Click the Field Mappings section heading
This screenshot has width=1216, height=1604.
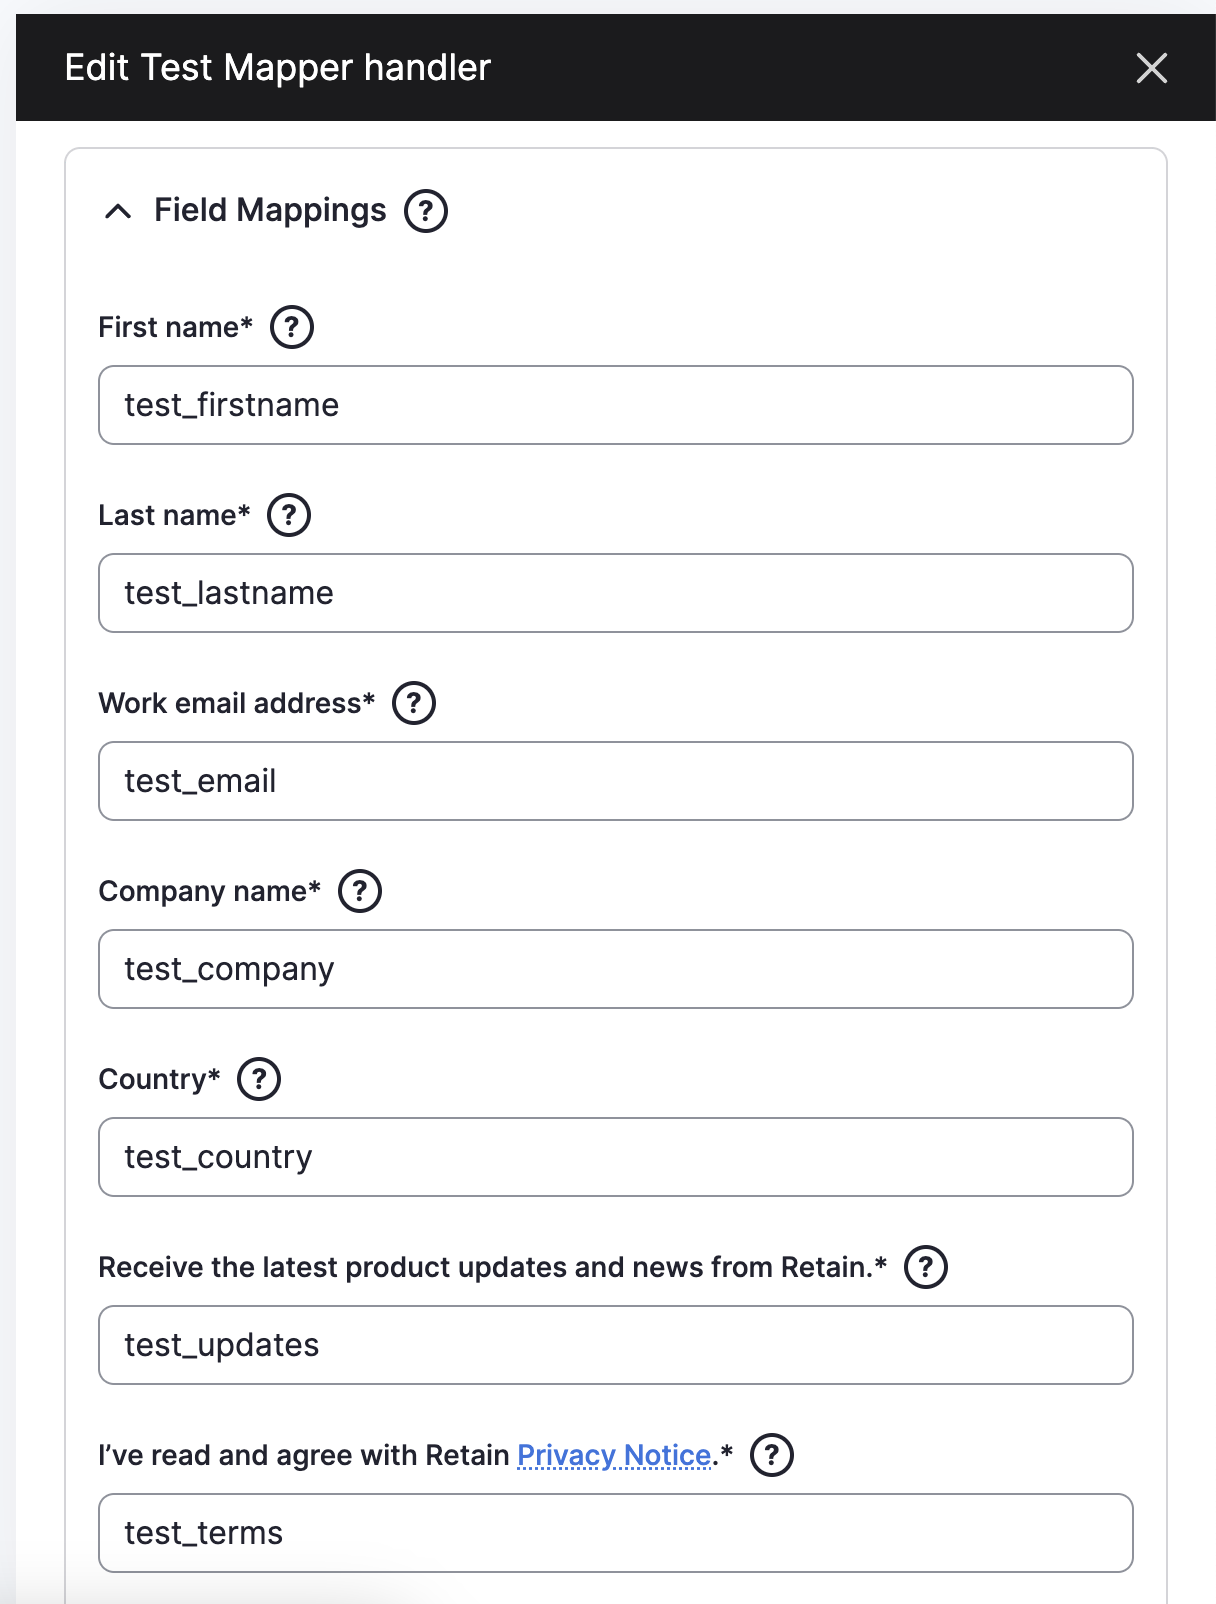tap(270, 210)
